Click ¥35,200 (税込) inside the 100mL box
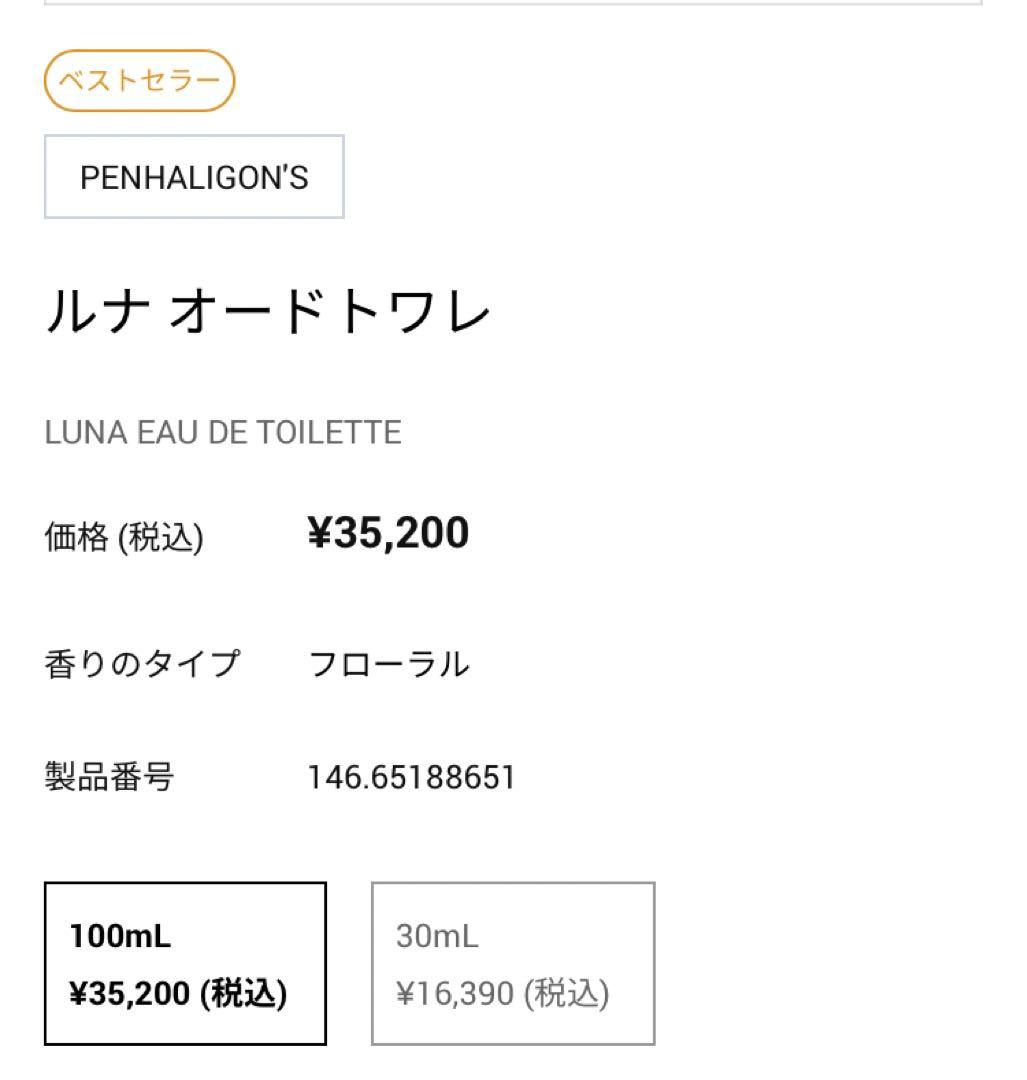This screenshot has width=1027, height=1080. pos(178,993)
